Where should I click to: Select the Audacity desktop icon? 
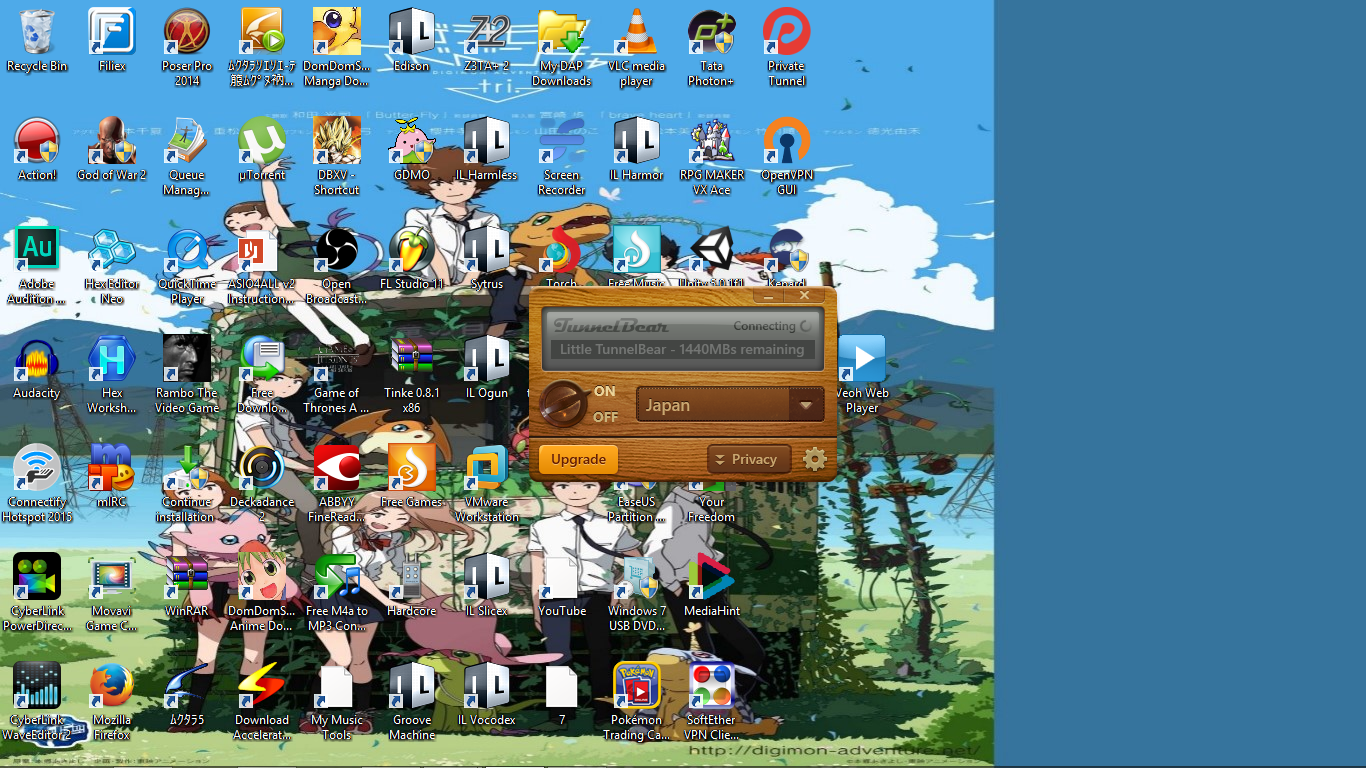coord(37,368)
